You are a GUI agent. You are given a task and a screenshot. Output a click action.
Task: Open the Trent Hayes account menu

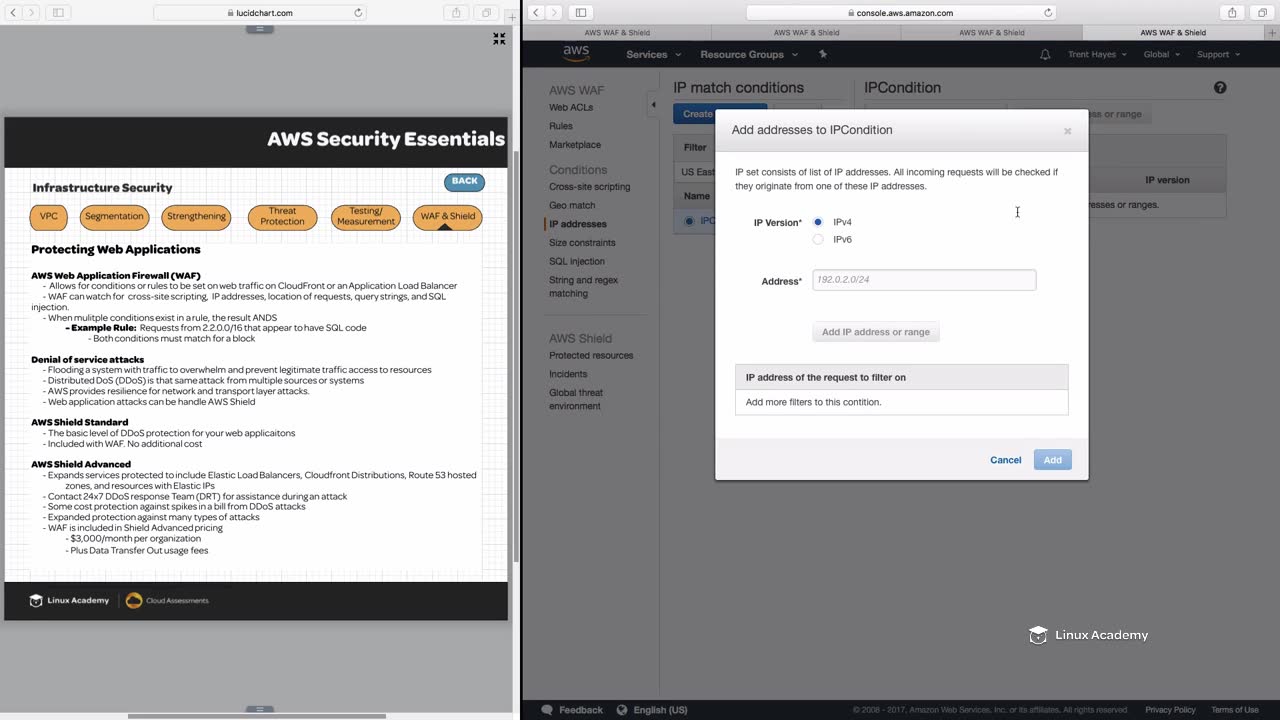(x=1098, y=54)
